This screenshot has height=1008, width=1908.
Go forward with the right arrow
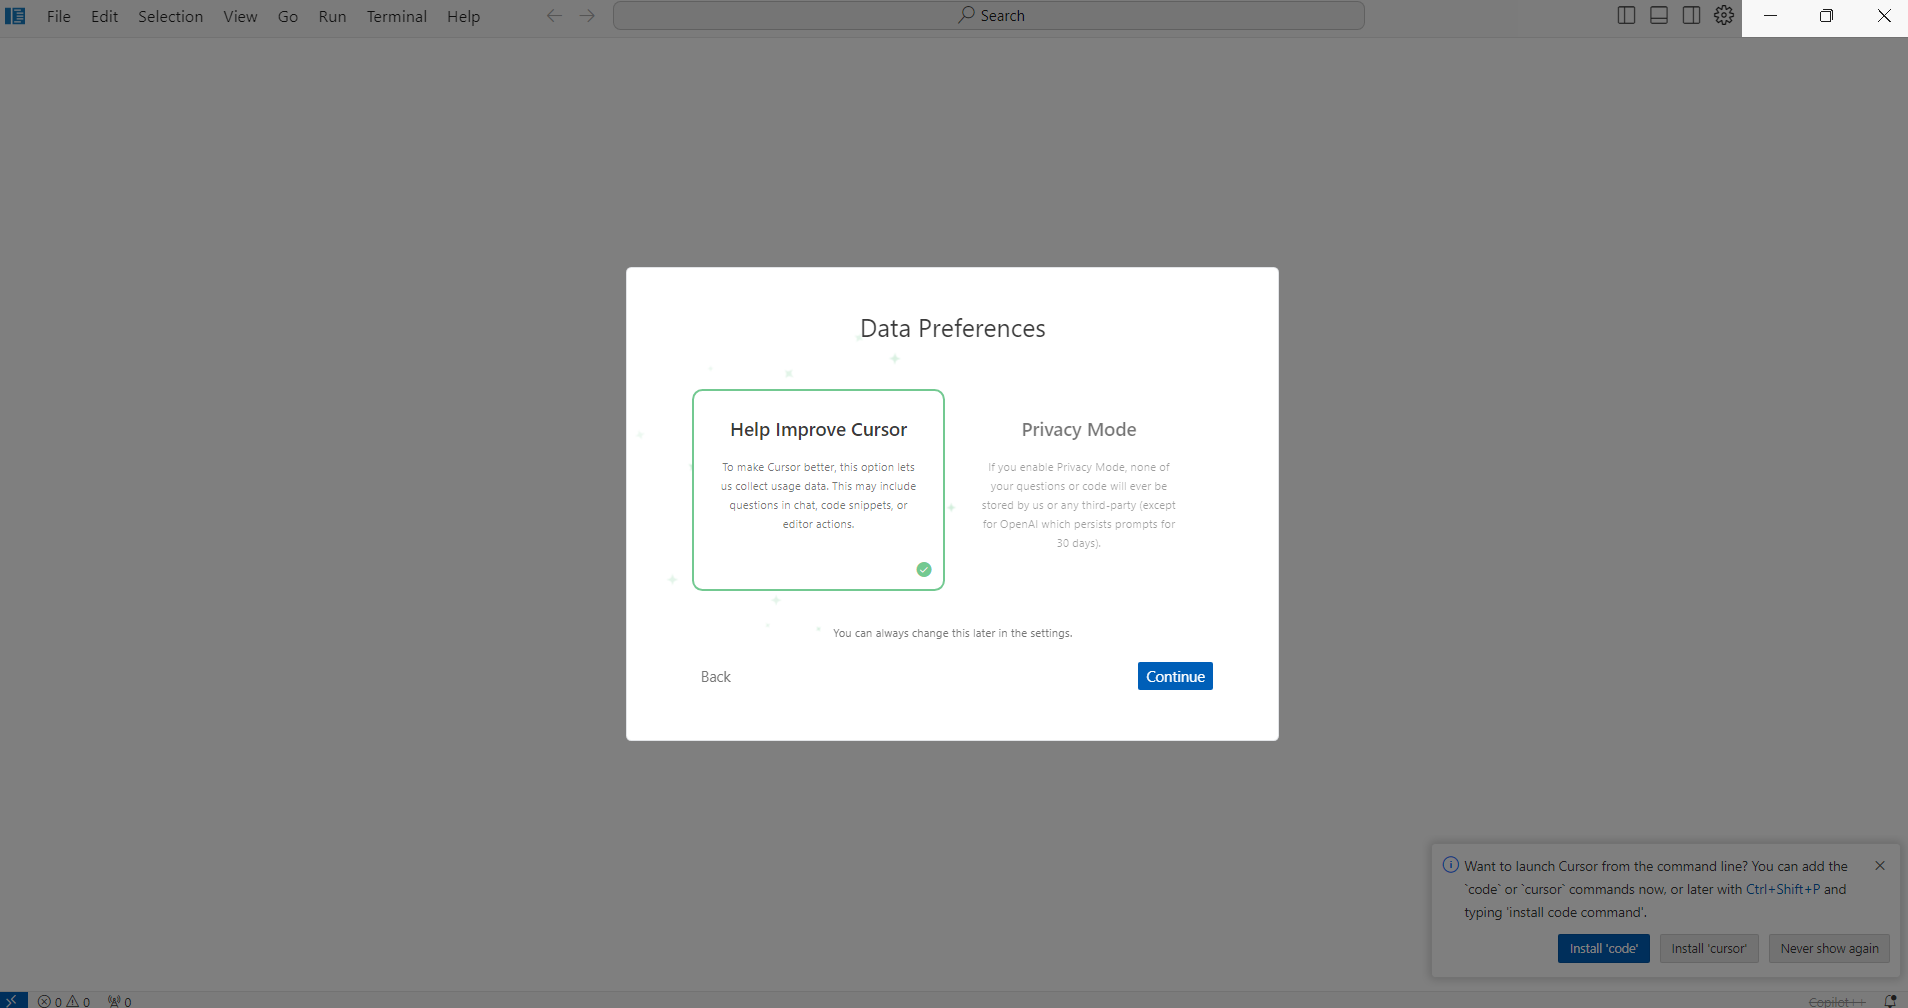(587, 16)
